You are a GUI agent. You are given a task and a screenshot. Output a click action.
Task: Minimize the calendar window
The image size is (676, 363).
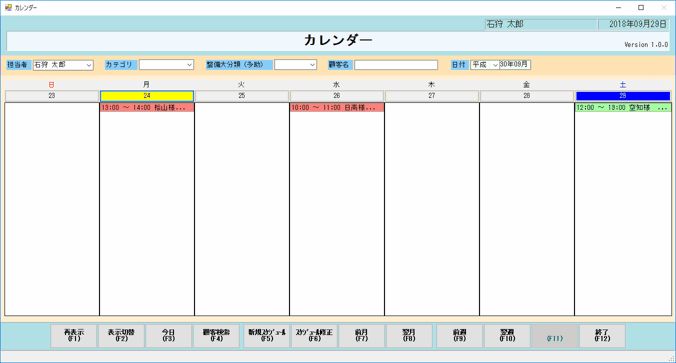619,7
